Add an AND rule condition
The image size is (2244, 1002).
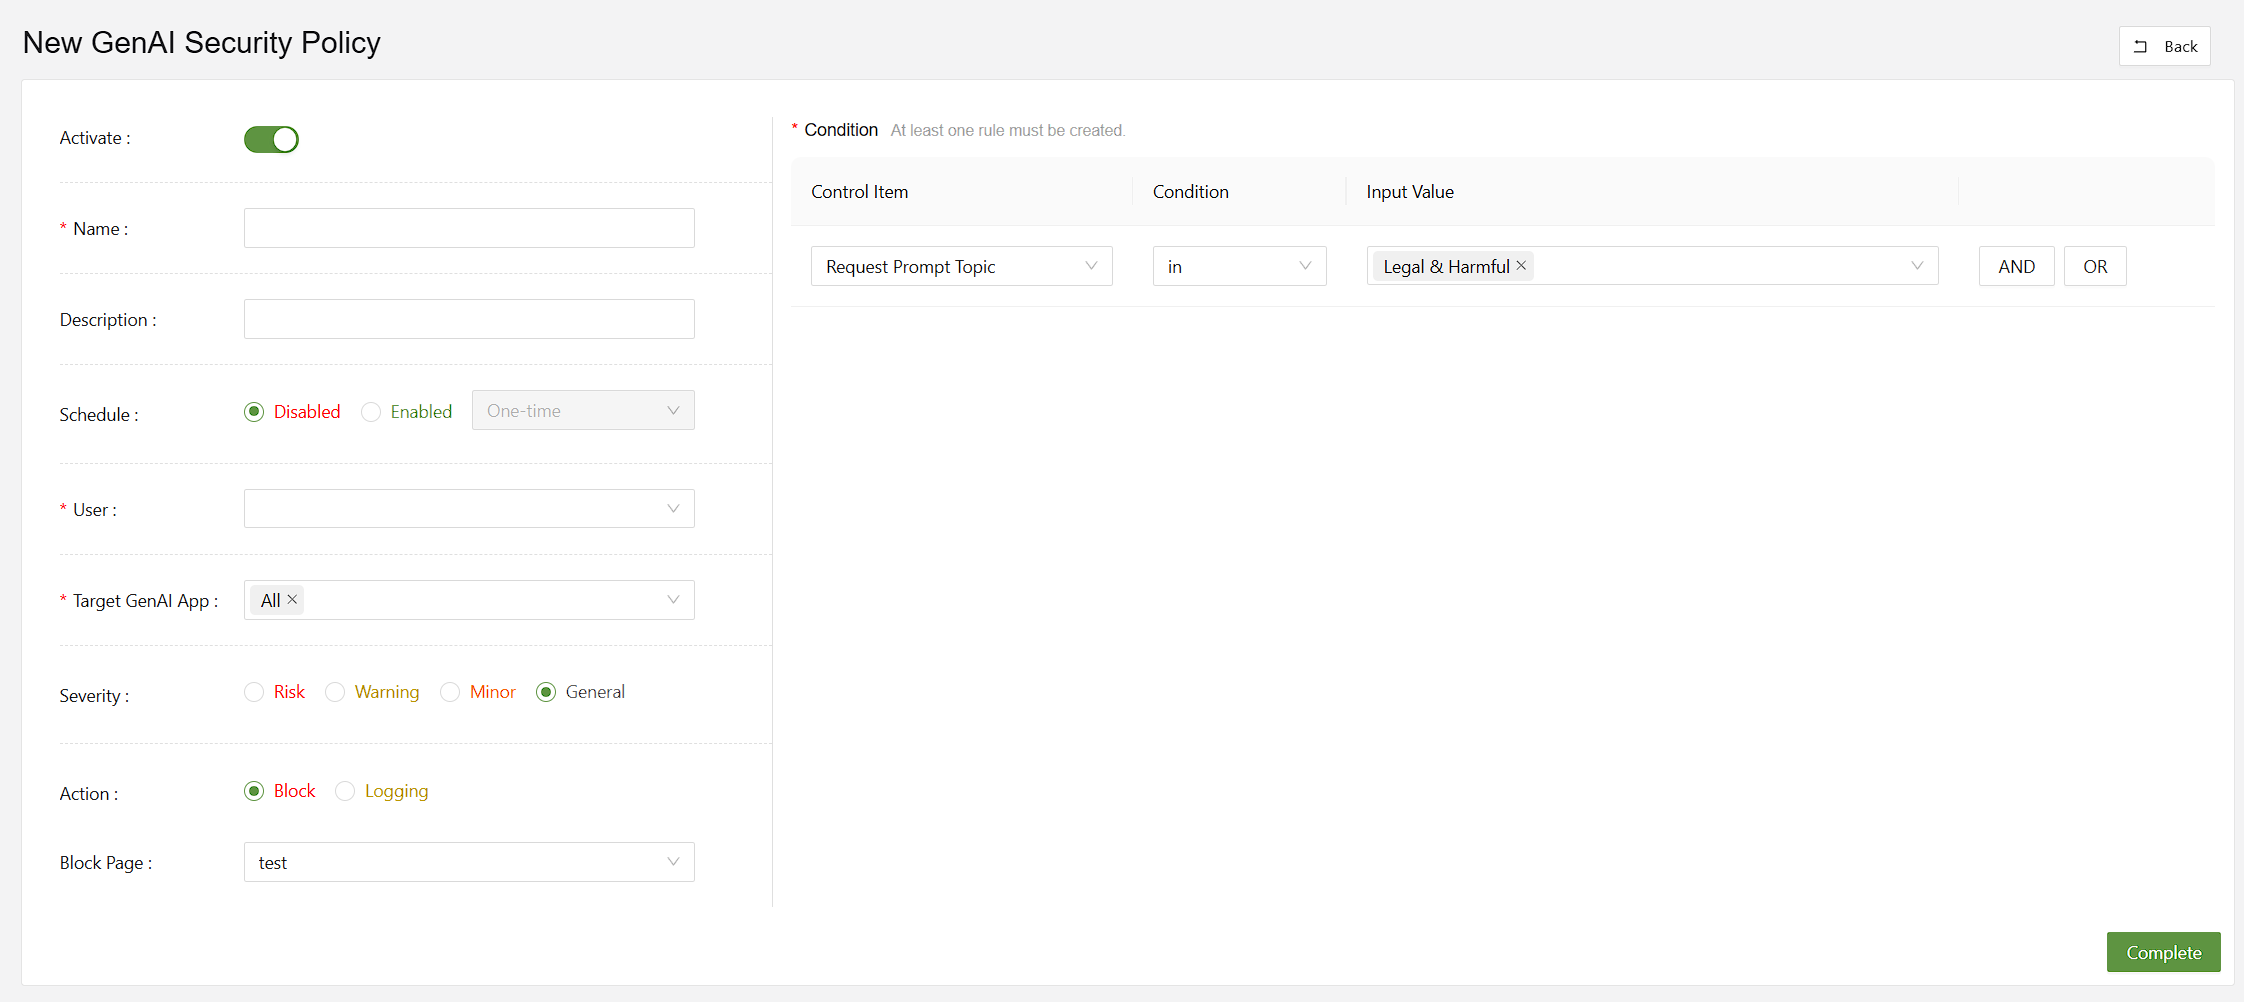coord(2016,266)
